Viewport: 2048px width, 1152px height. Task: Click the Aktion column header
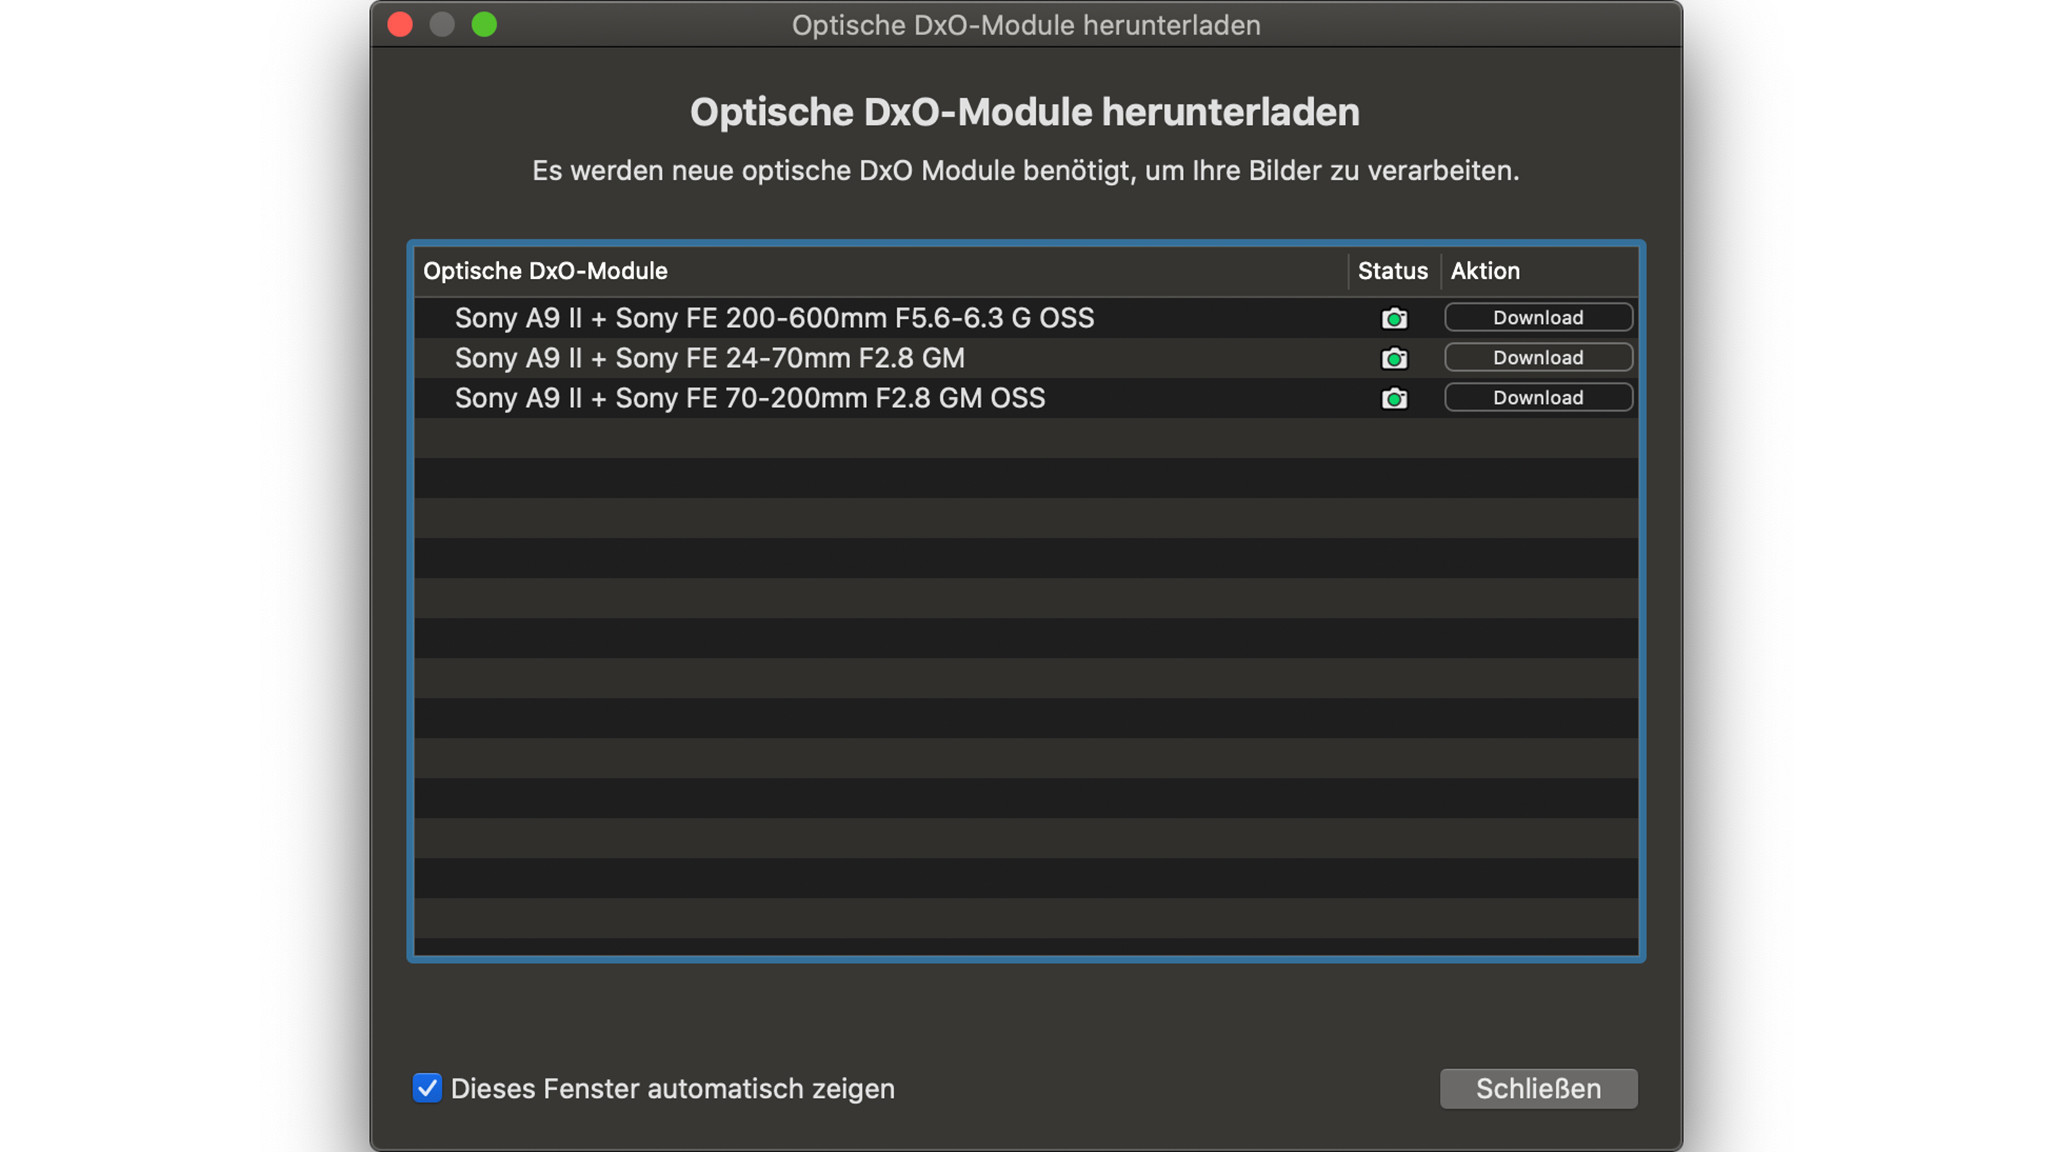[x=1539, y=271]
